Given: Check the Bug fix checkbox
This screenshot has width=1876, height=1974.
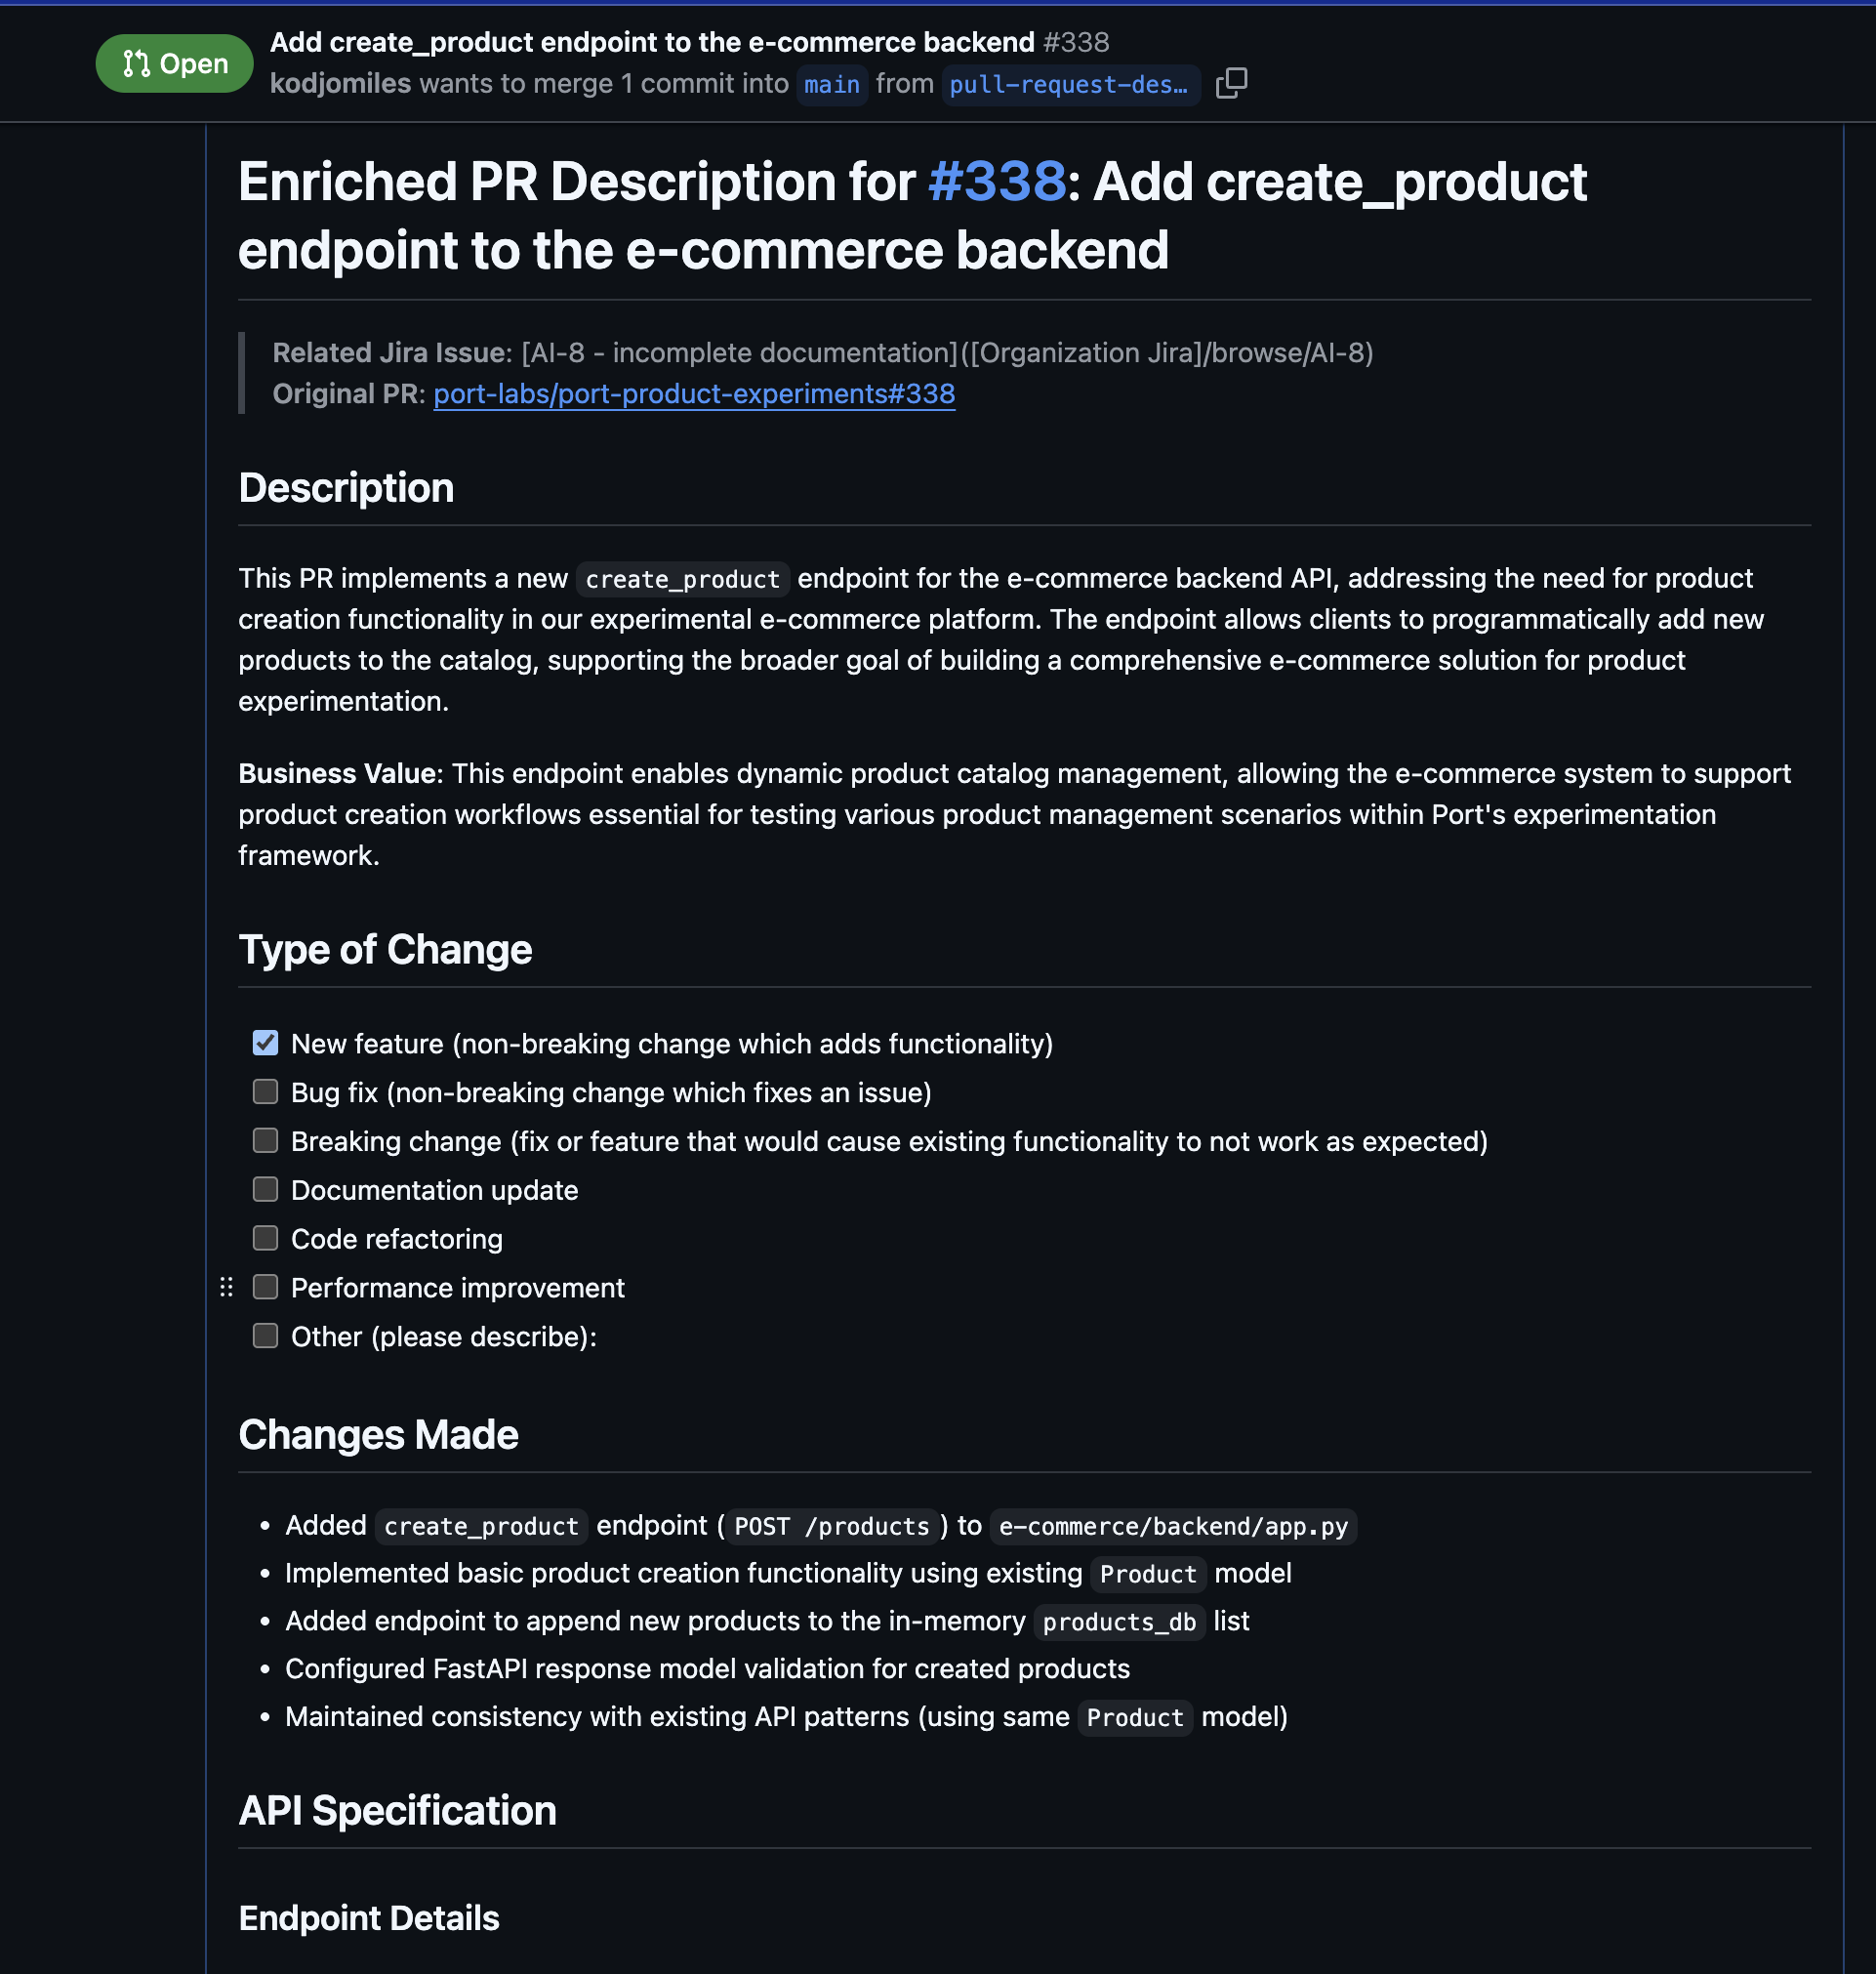Looking at the screenshot, I should pos(265,1091).
